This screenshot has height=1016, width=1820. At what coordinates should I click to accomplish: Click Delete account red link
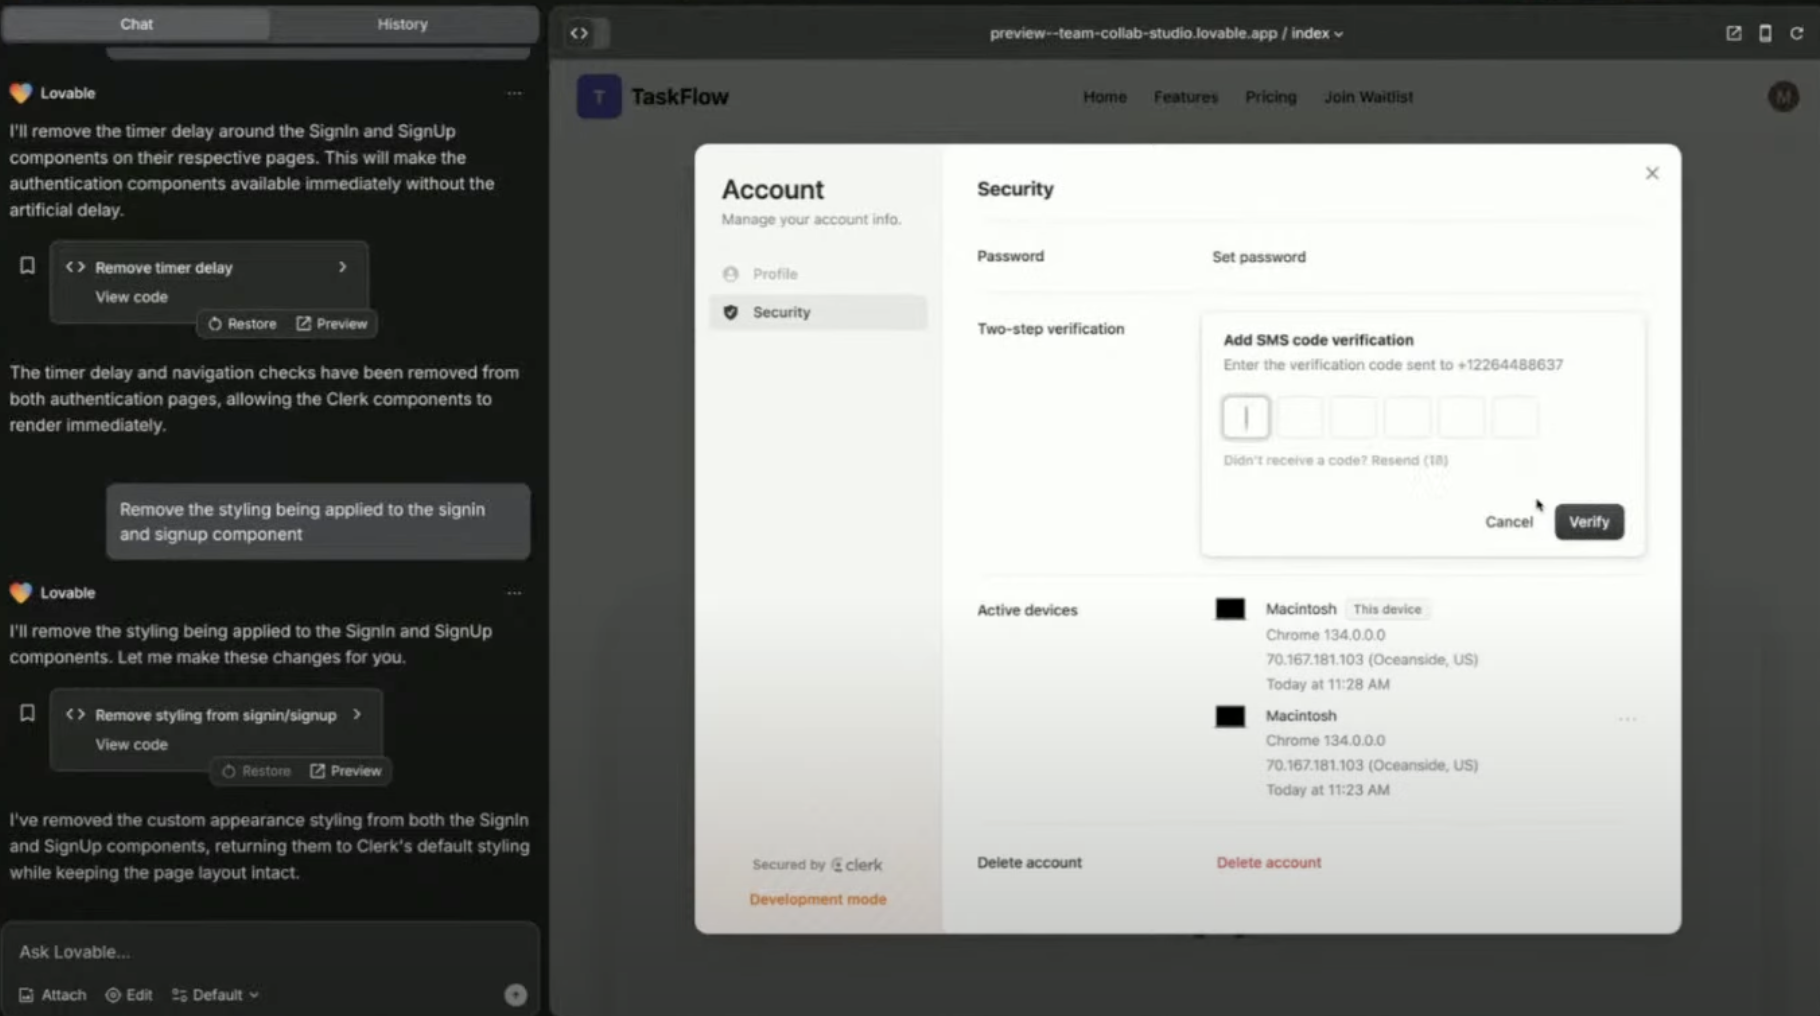(1268, 862)
